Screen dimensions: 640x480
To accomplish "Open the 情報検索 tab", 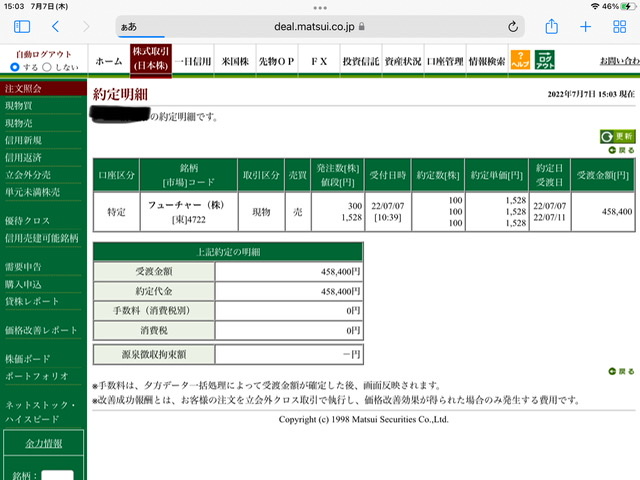I will (x=487, y=61).
